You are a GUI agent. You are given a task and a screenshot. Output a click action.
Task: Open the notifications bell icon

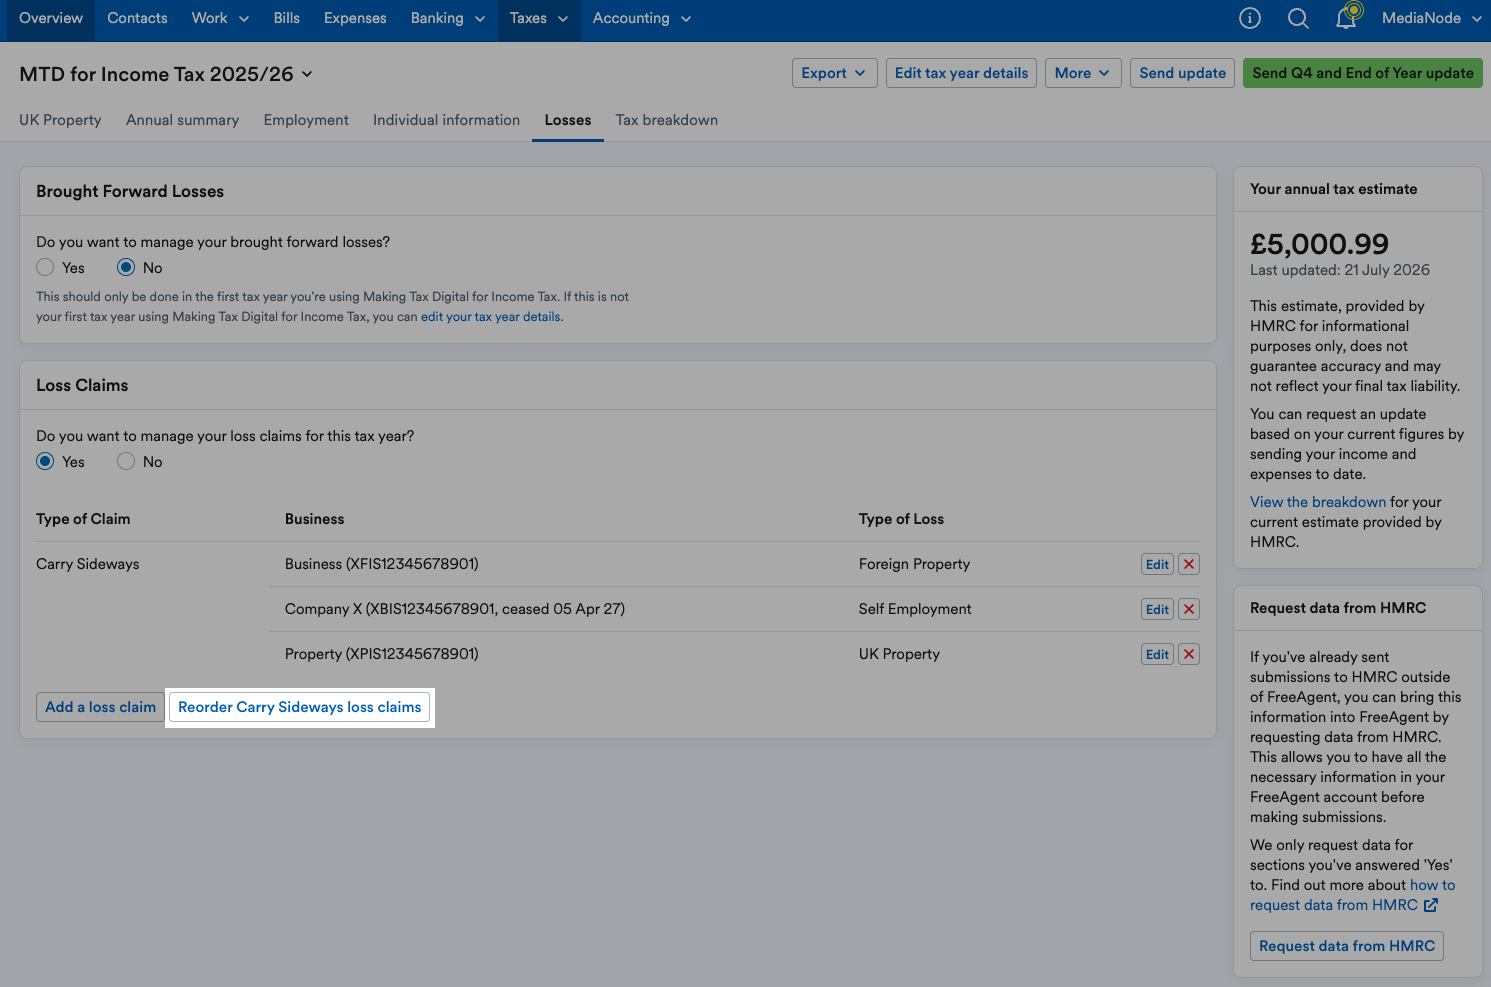click(1347, 17)
